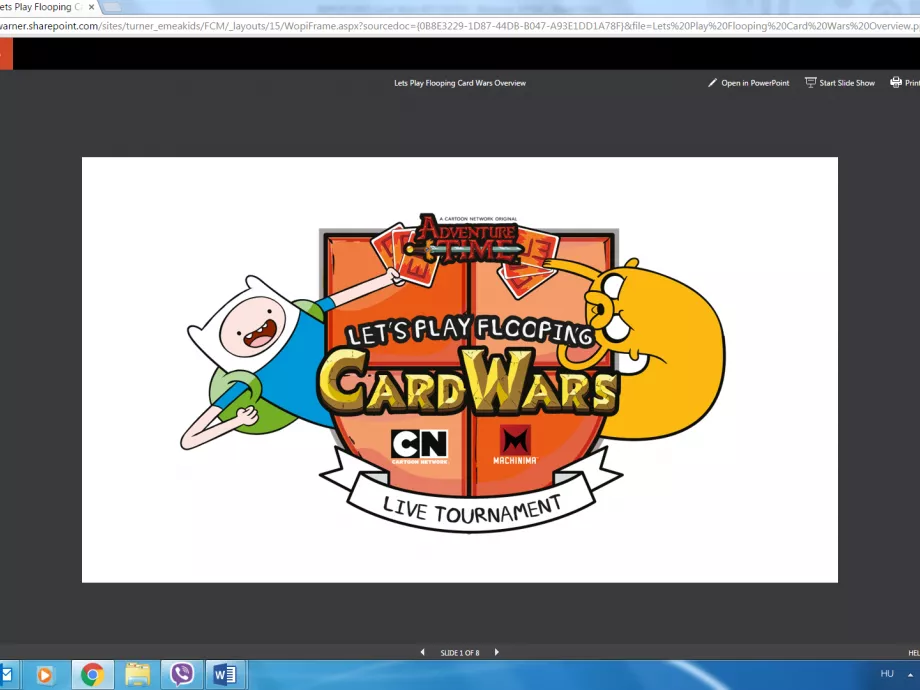This screenshot has width=920, height=690.
Task: Open Windows Media Player from taskbar
Action: coord(45,675)
